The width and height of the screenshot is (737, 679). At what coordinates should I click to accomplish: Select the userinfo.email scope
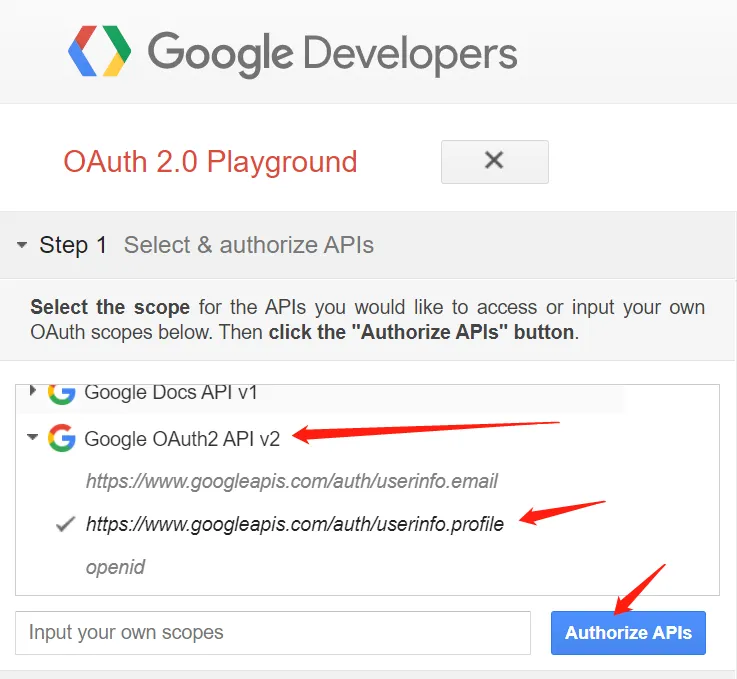291,481
